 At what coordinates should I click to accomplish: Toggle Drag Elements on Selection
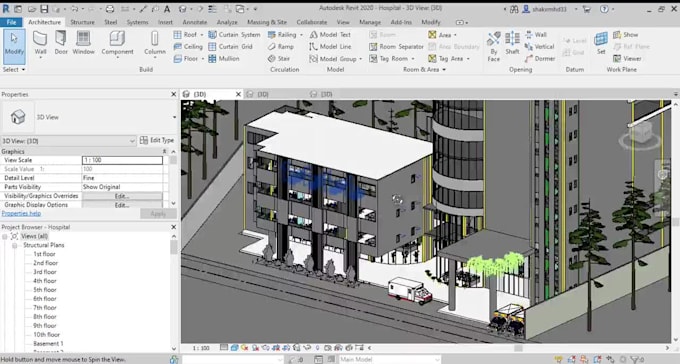coord(611,359)
